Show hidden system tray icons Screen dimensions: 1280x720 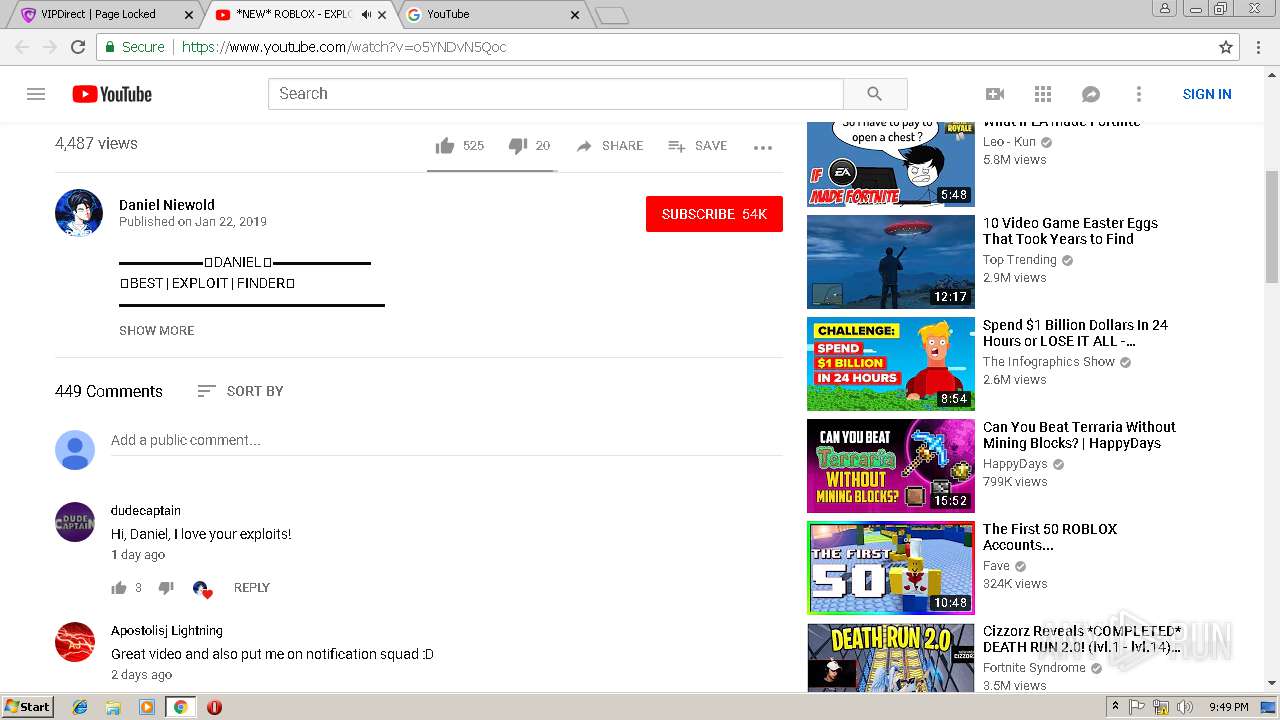tap(1115, 707)
